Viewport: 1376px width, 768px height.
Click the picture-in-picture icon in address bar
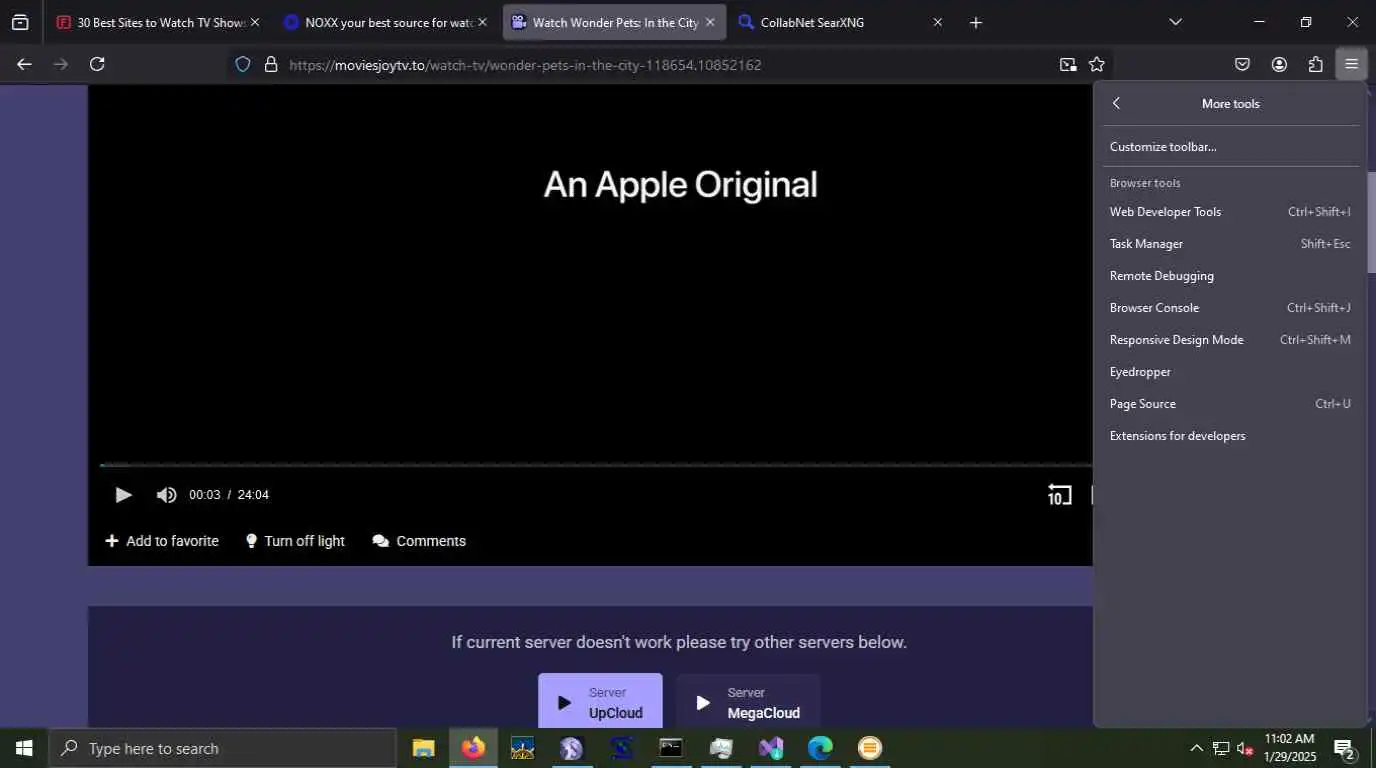tap(1068, 64)
